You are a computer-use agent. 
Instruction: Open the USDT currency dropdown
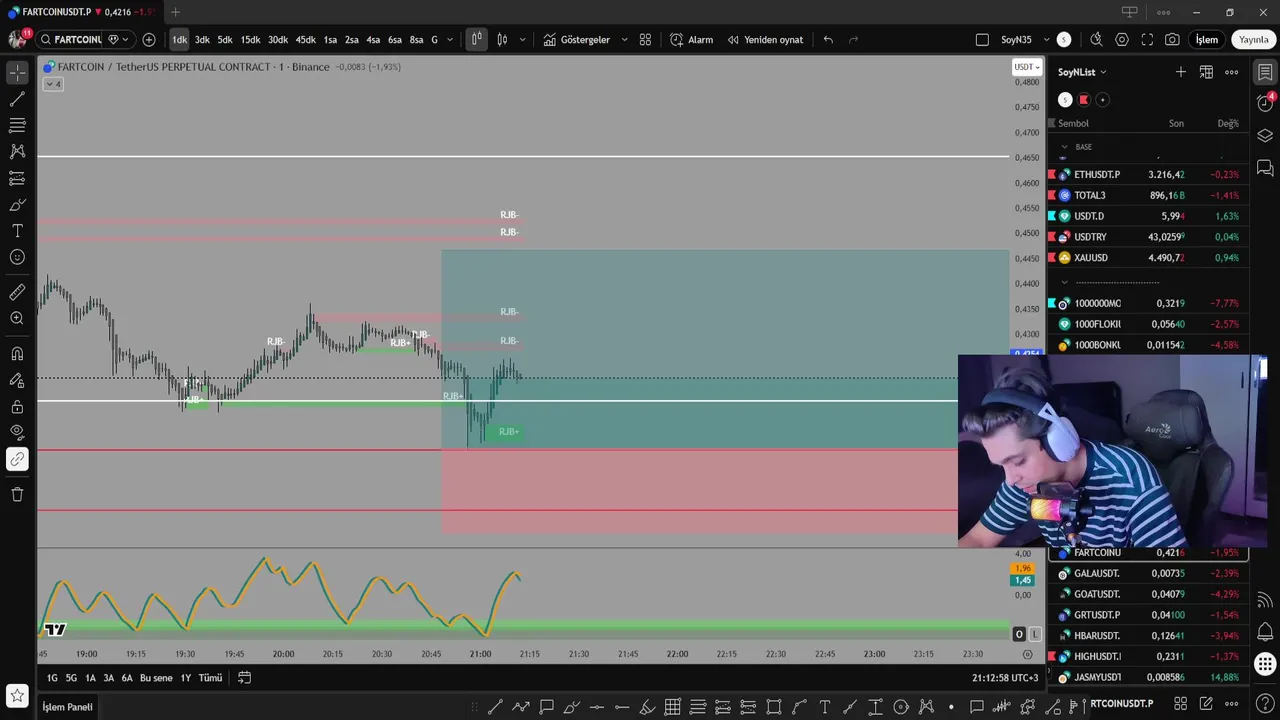point(1027,67)
